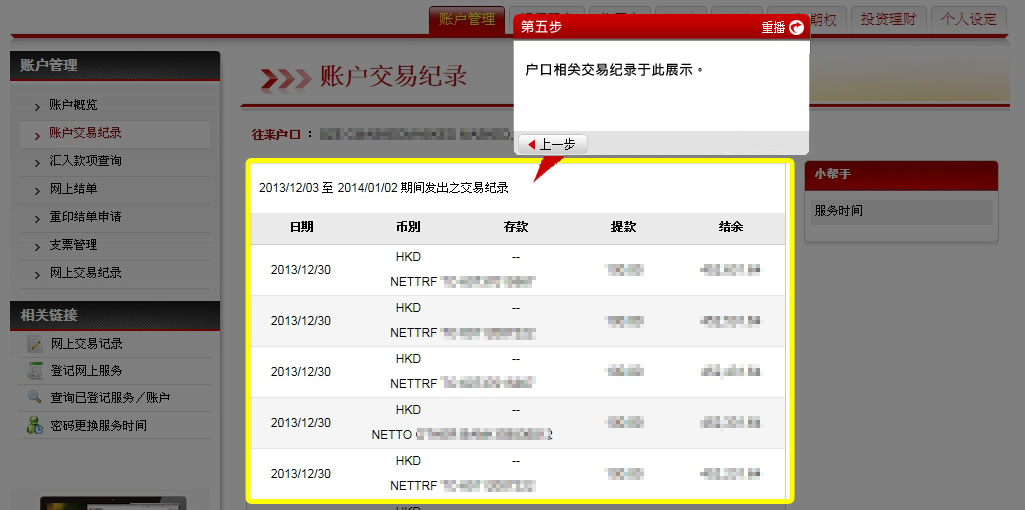
Task: Select 账户交易纪录 in the sidebar
Action: tap(85, 133)
